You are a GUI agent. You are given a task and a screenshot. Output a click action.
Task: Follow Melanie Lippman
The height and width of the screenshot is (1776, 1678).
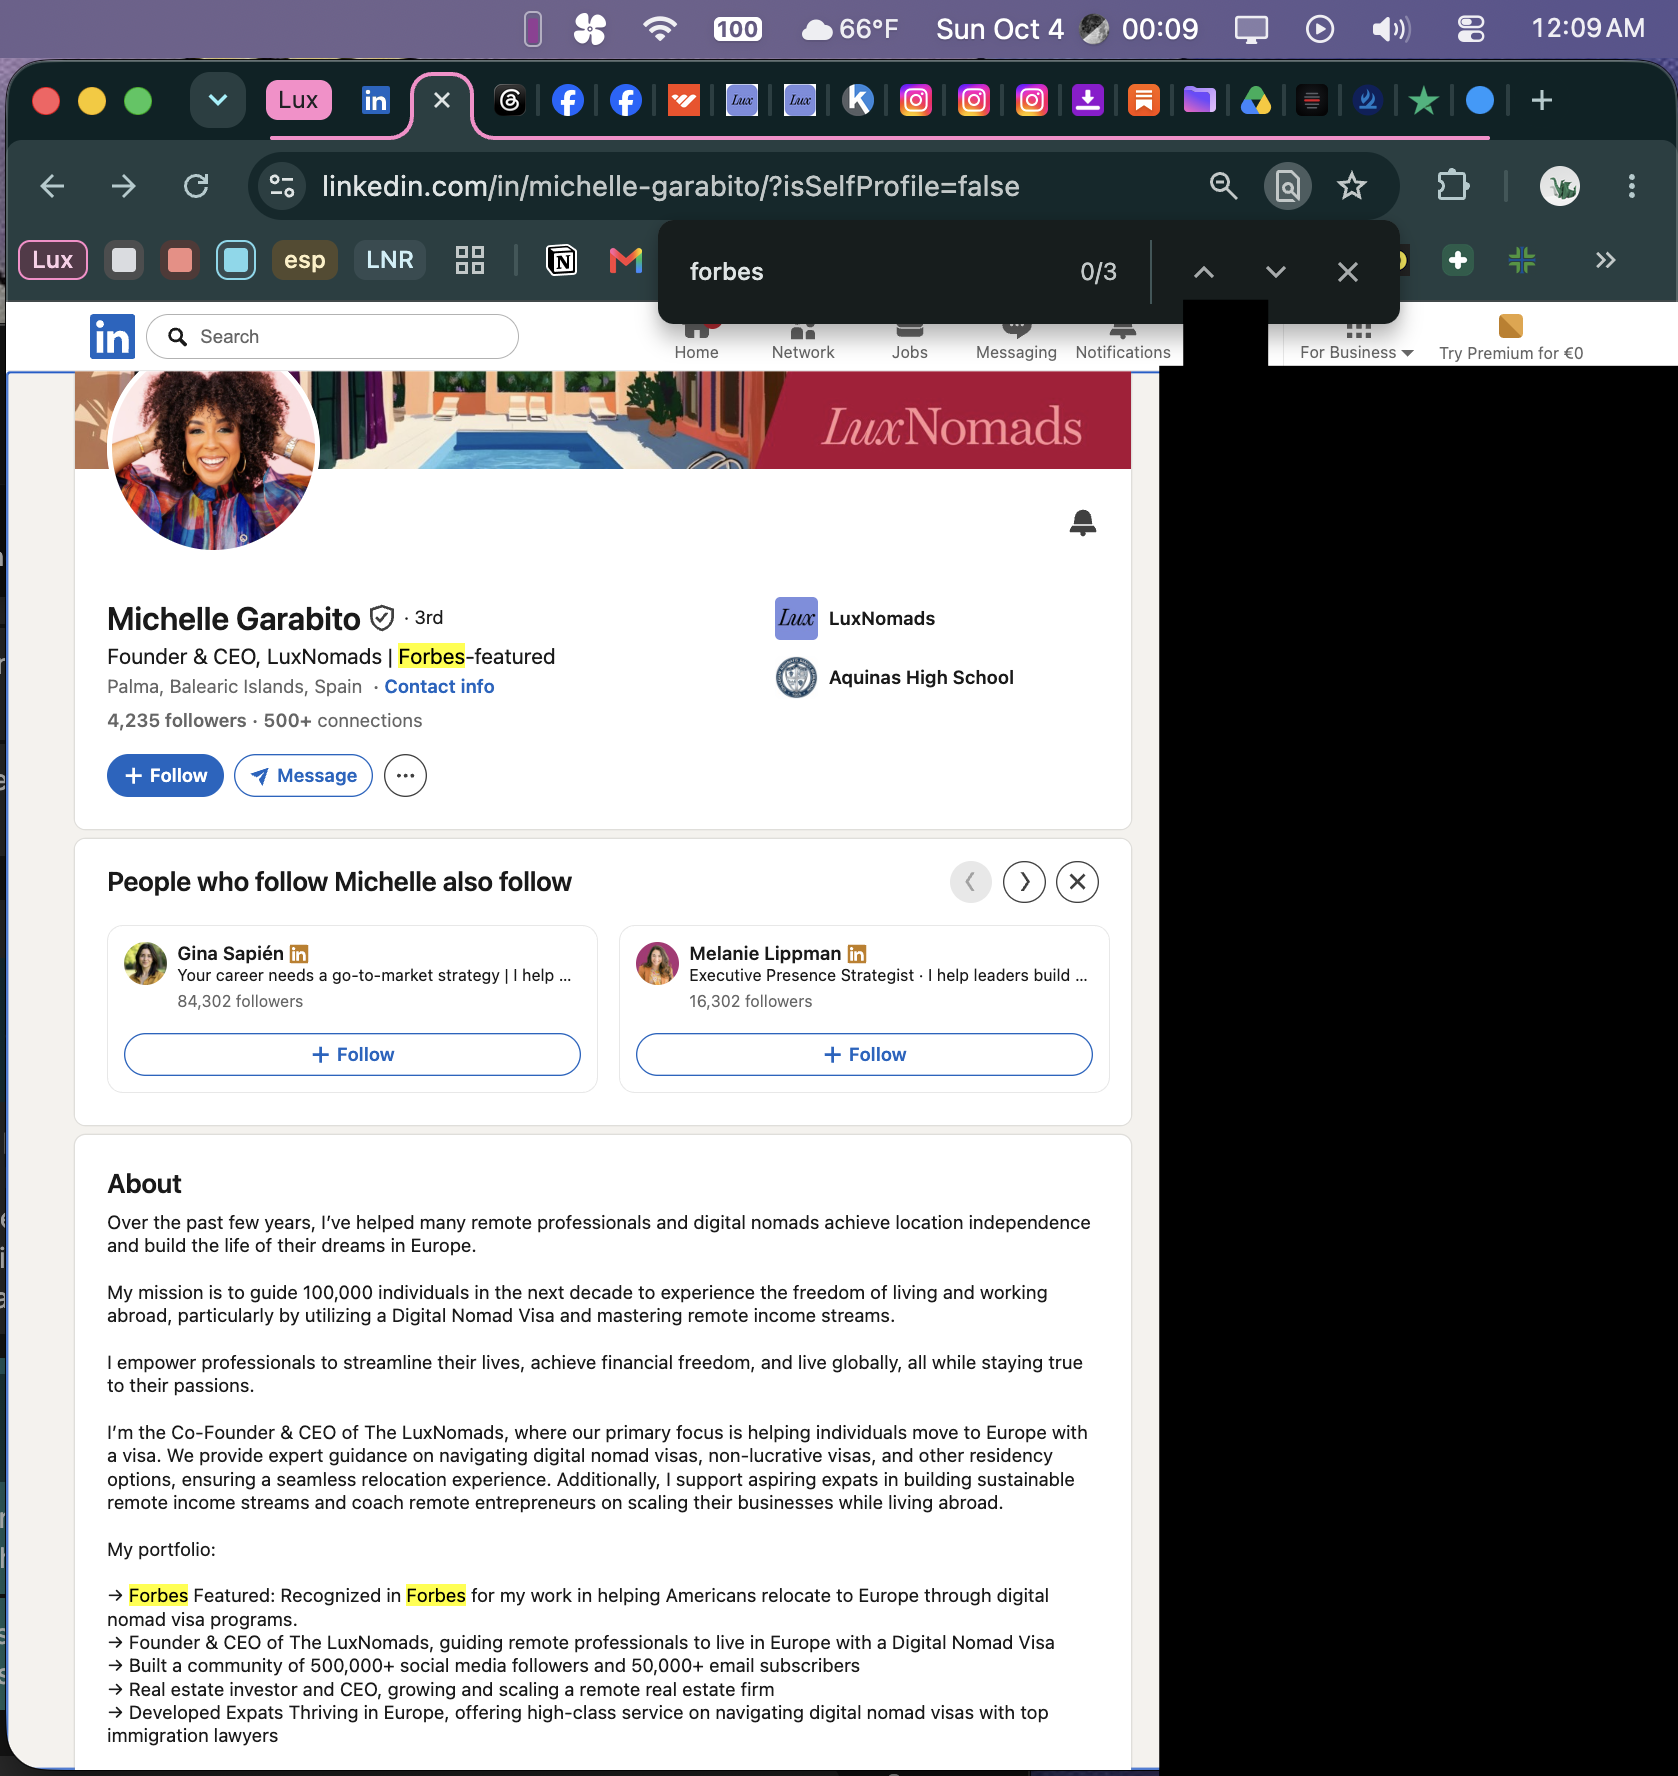click(864, 1055)
